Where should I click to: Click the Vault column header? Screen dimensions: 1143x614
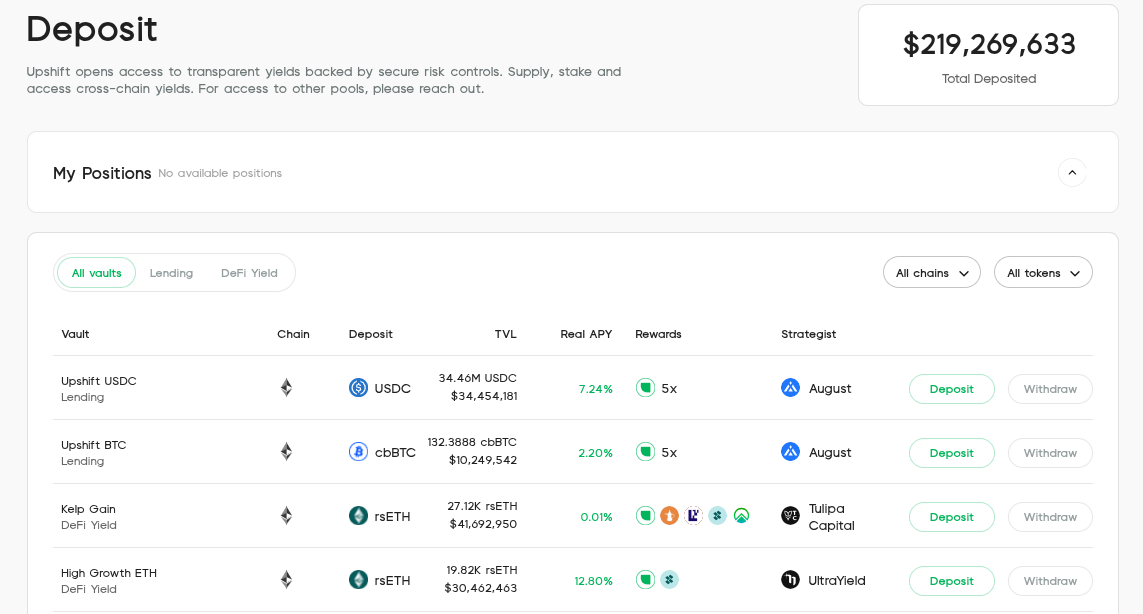pos(75,334)
